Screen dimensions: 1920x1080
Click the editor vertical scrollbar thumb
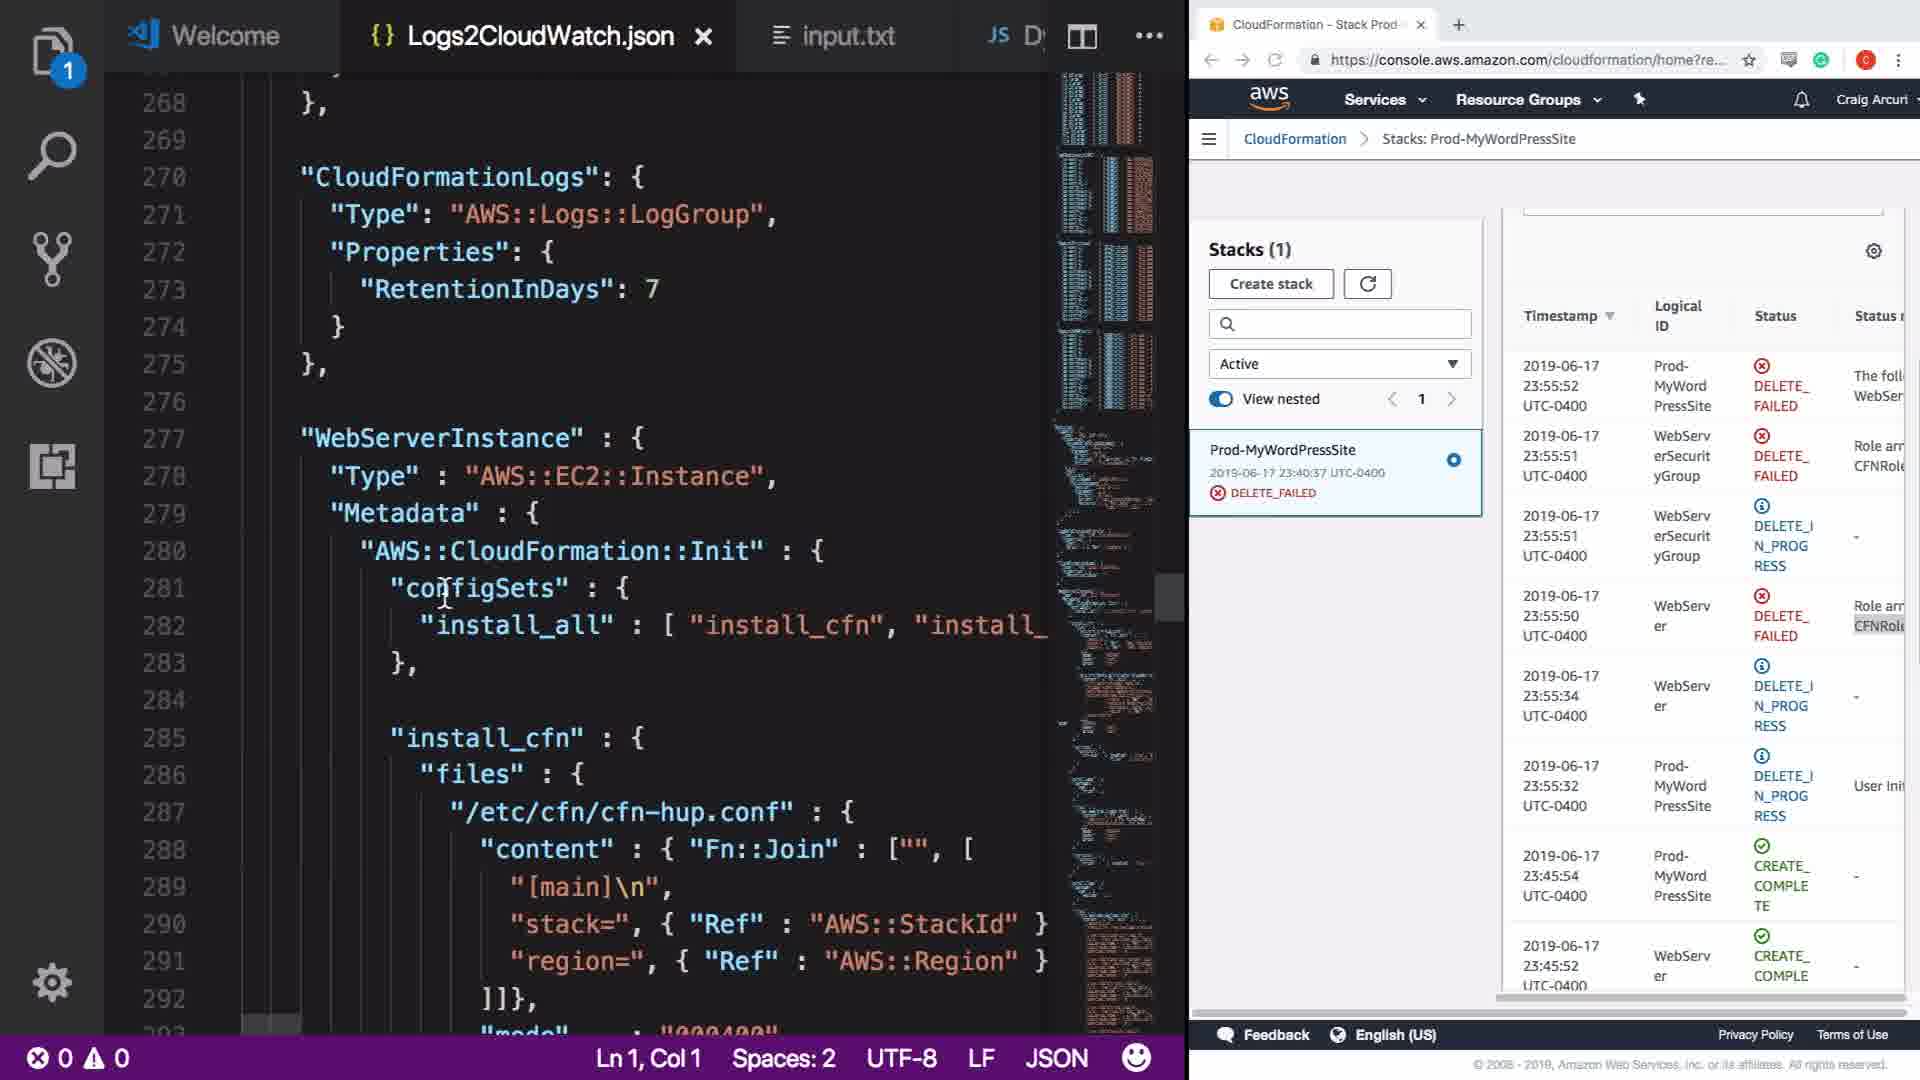click(1168, 597)
